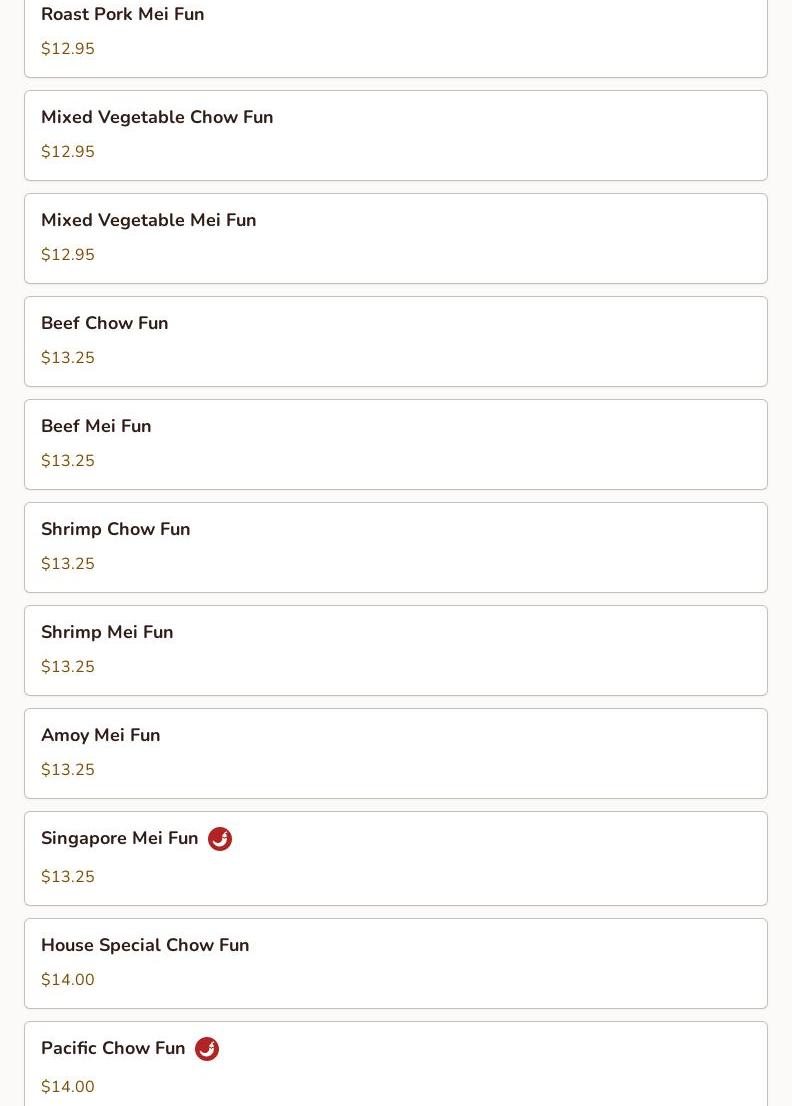Click the $13.25 price under Shrimp Mei Fun
The height and width of the screenshot is (1106, 792).
[x=68, y=667]
